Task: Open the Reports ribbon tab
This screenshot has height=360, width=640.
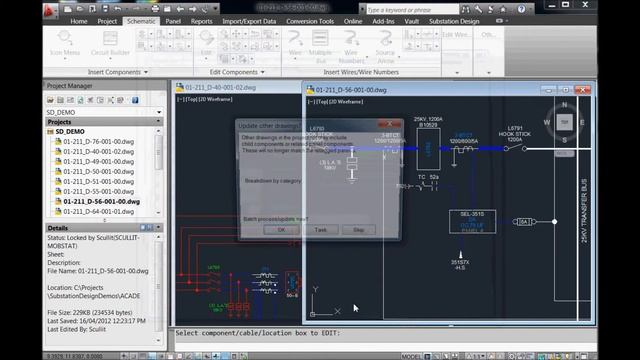Action: (x=202, y=21)
